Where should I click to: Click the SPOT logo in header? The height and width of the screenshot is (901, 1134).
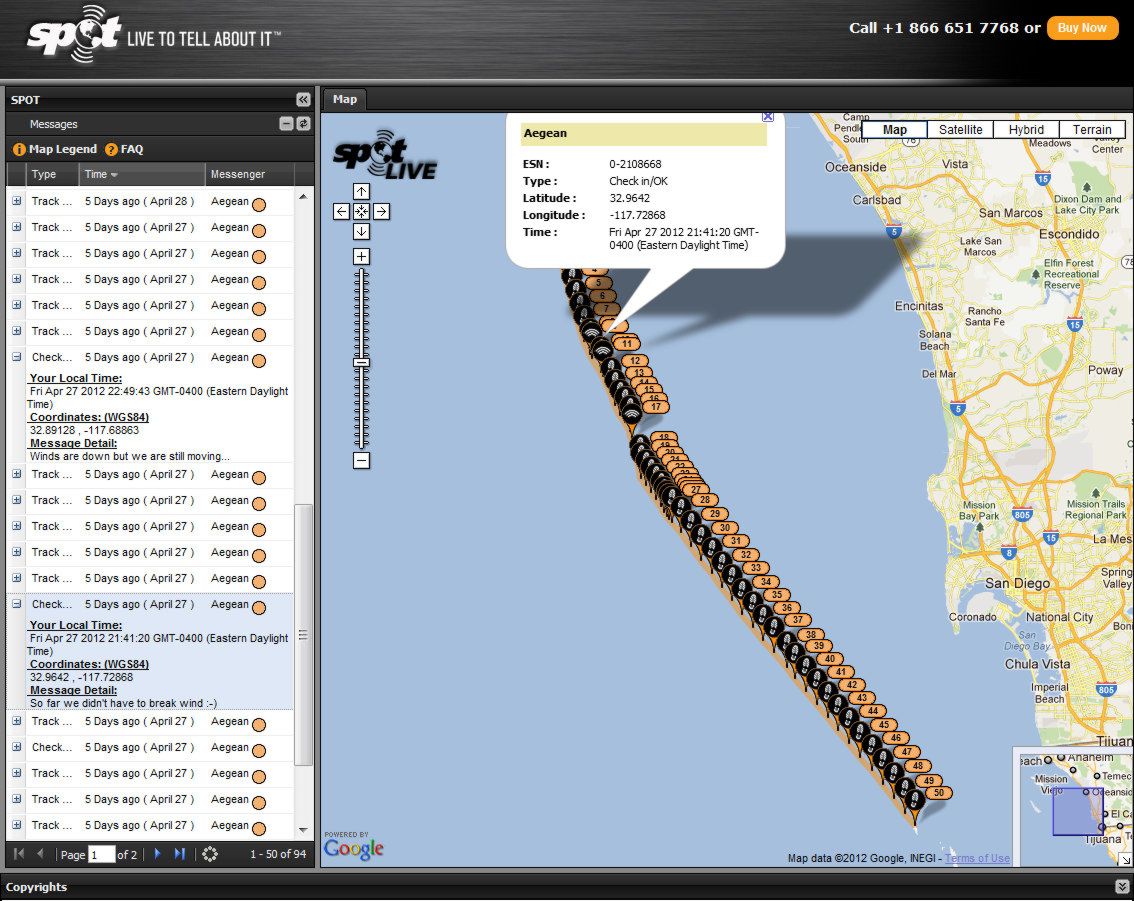coord(74,33)
